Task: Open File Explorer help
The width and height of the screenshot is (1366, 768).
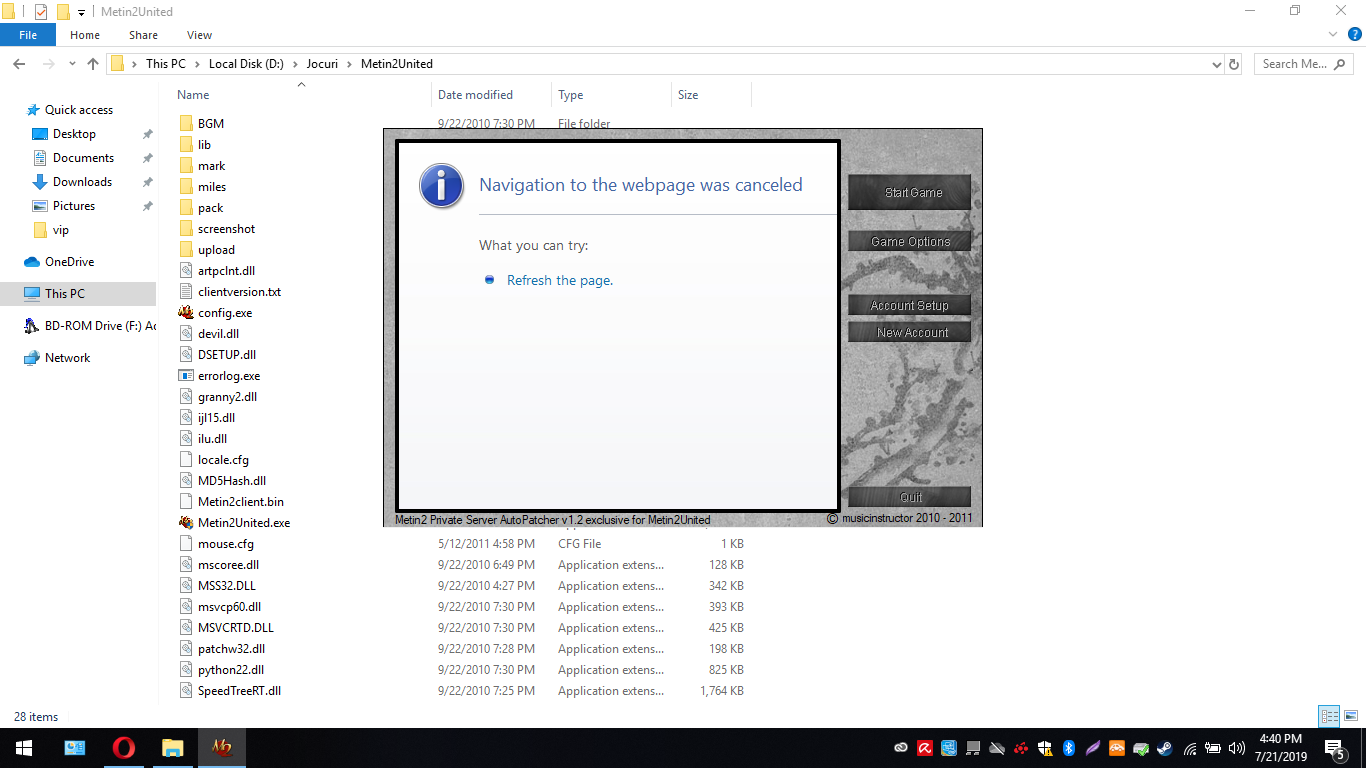Action: (1355, 34)
